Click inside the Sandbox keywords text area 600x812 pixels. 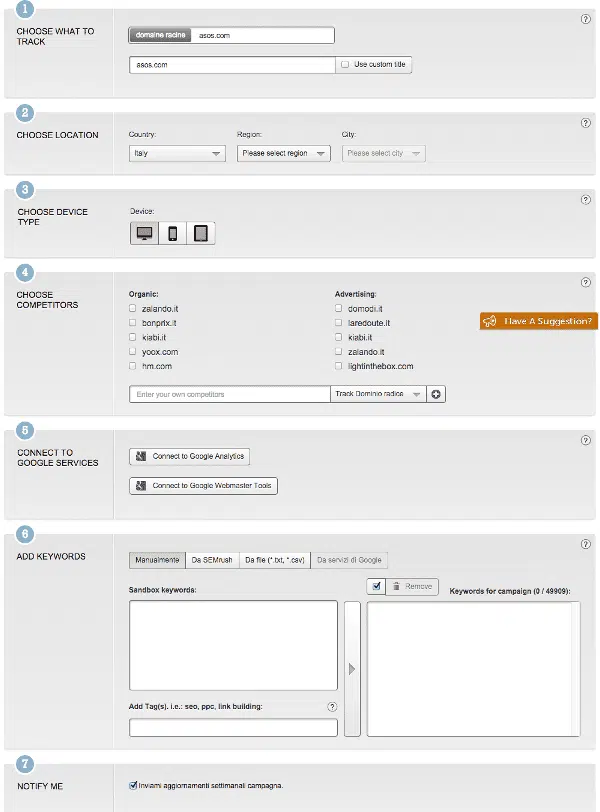pyautogui.click(x=233, y=645)
